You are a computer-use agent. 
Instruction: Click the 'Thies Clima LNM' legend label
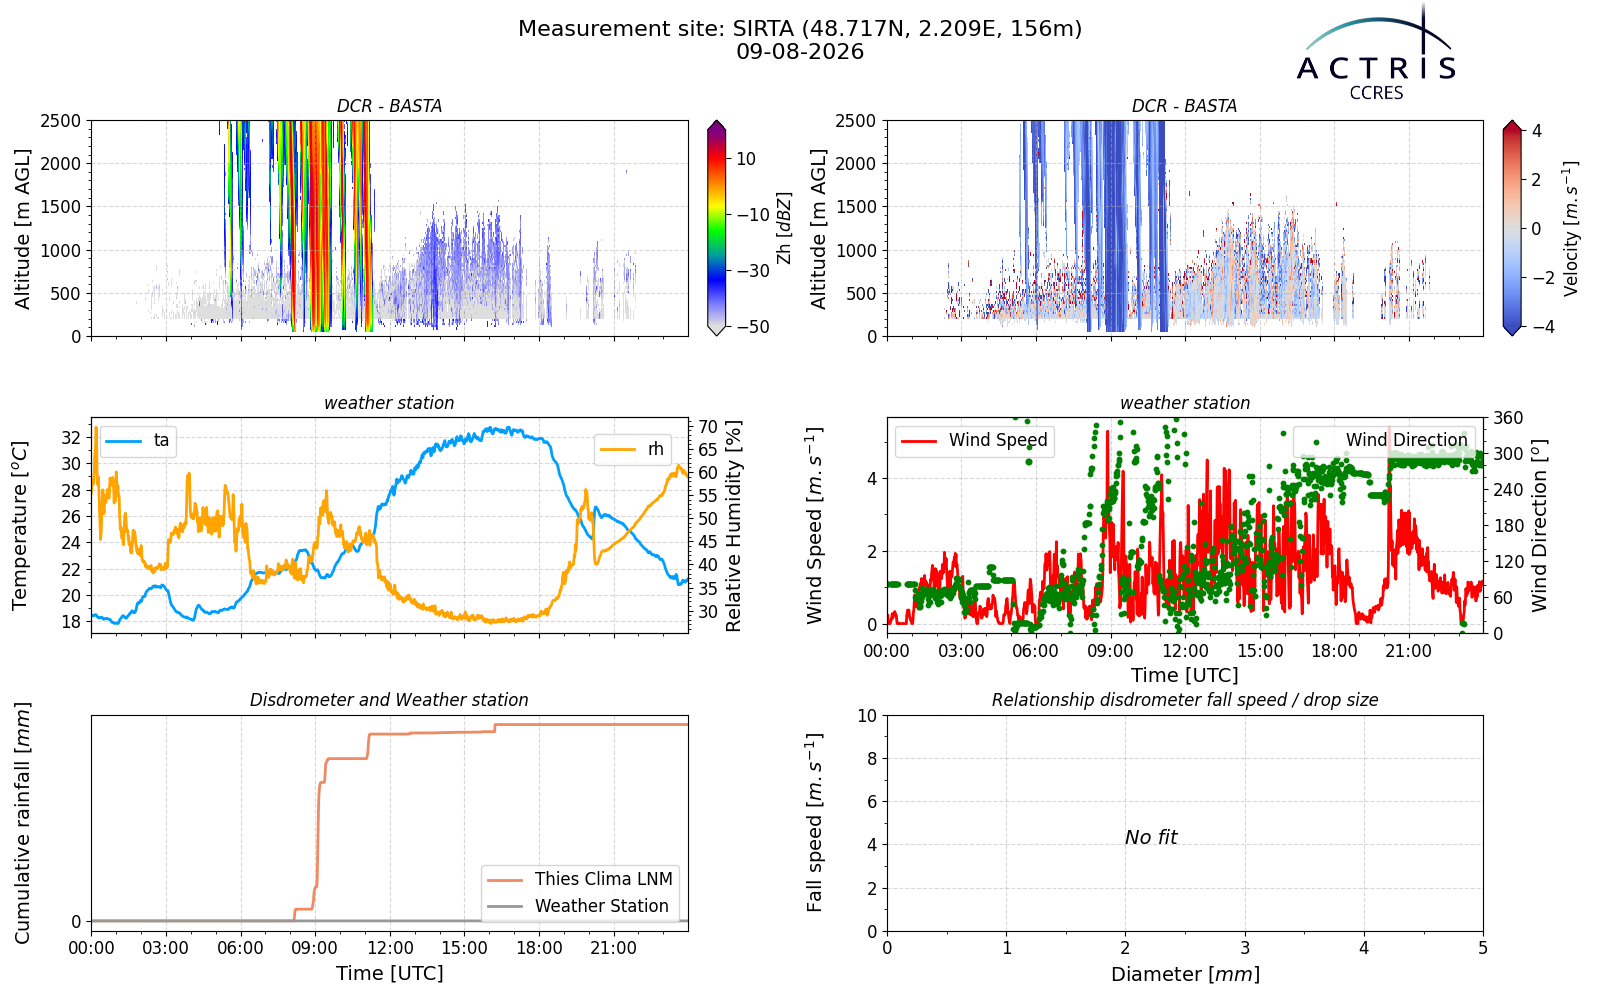point(604,879)
